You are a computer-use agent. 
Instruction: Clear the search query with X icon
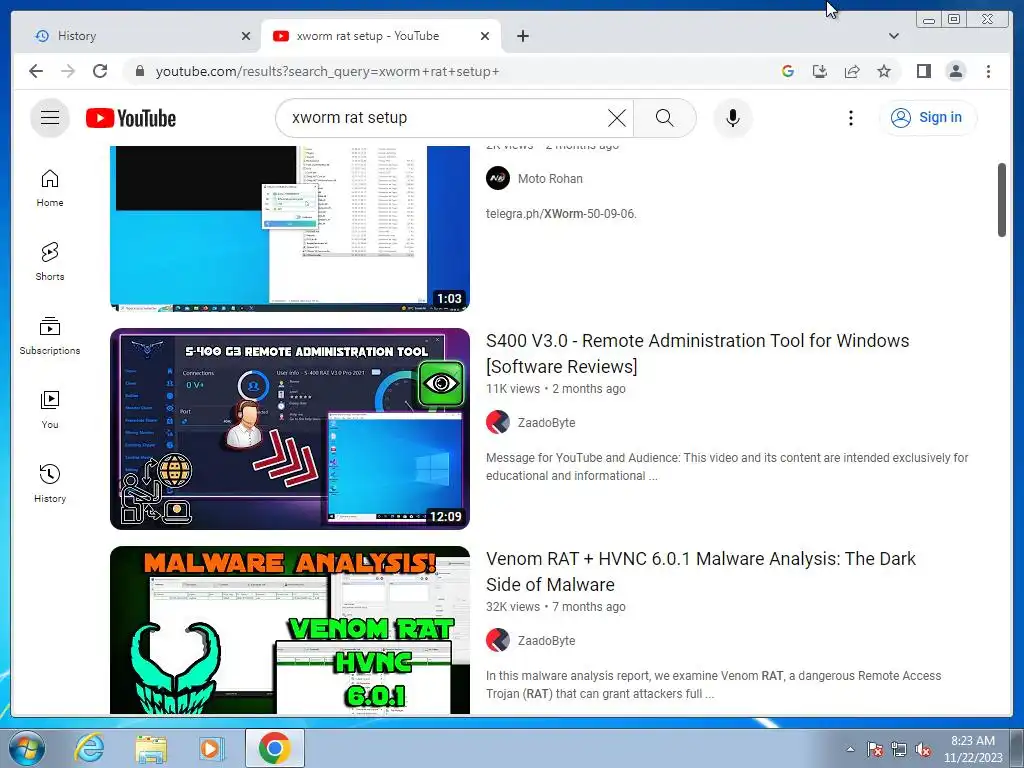tap(616, 118)
